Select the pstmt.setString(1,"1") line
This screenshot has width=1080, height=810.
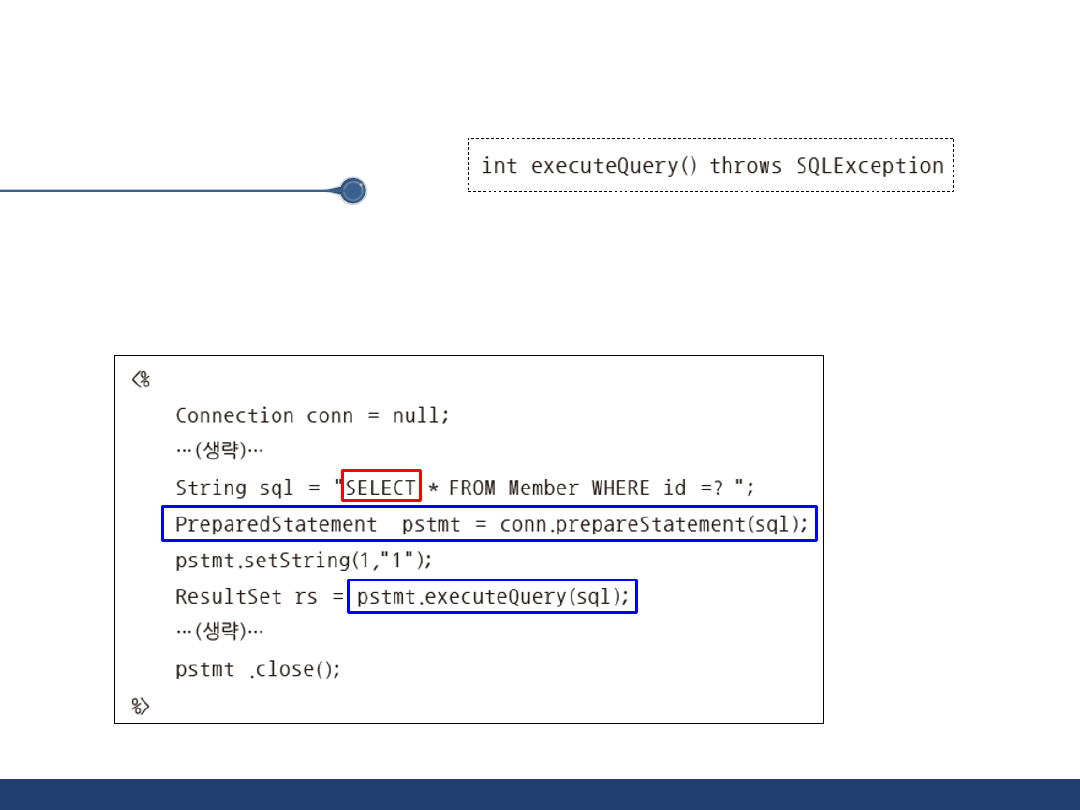(x=304, y=560)
